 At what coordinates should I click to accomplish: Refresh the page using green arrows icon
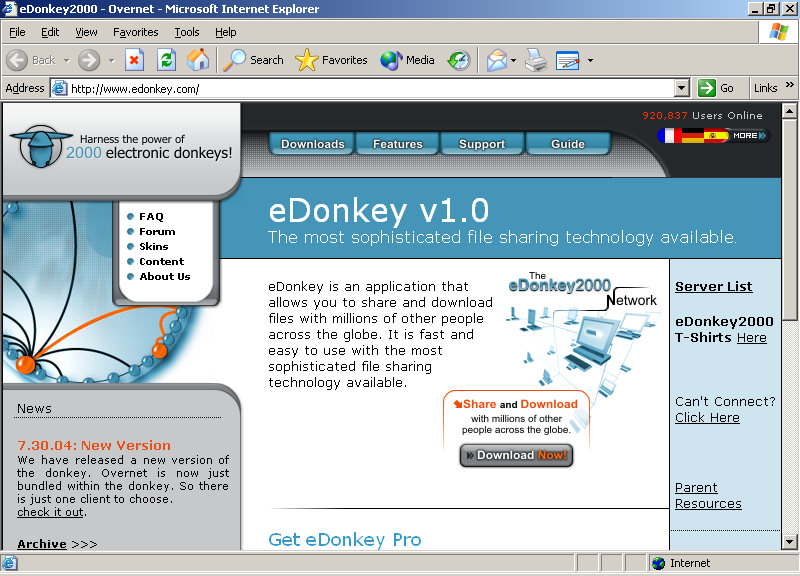(x=166, y=60)
